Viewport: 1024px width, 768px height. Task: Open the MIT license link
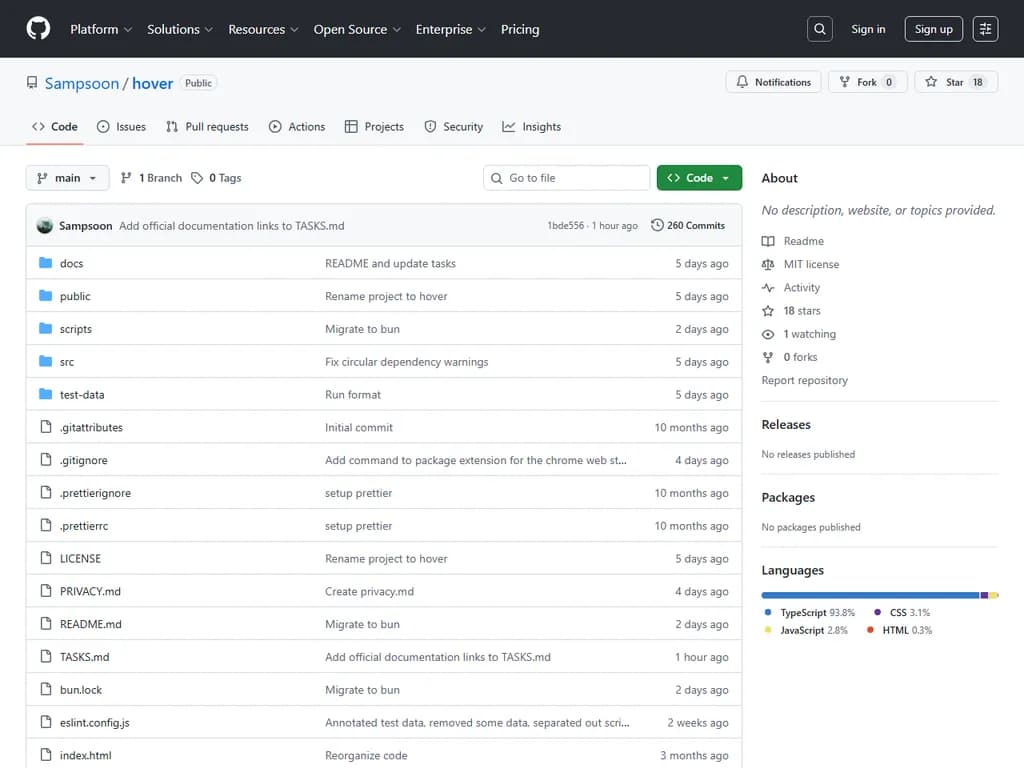point(811,265)
